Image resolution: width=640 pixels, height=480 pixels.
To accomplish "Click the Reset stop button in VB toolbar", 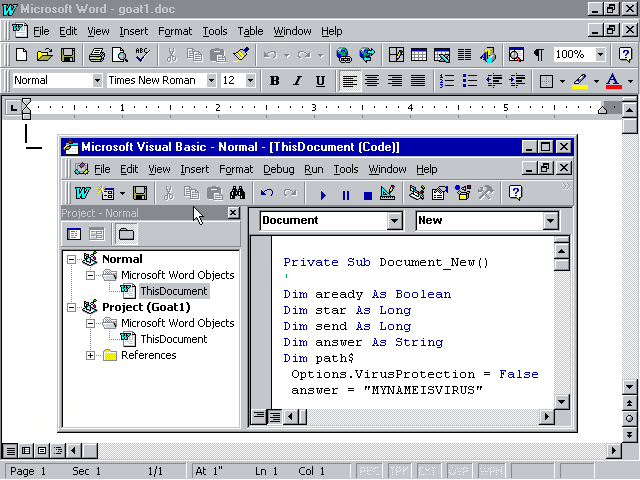I will [x=368, y=195].
